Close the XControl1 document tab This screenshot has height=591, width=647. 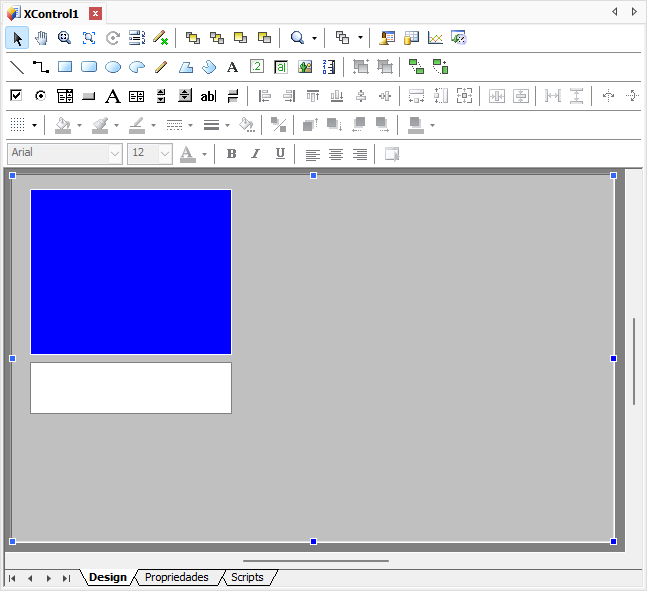[x=95, y=14]
